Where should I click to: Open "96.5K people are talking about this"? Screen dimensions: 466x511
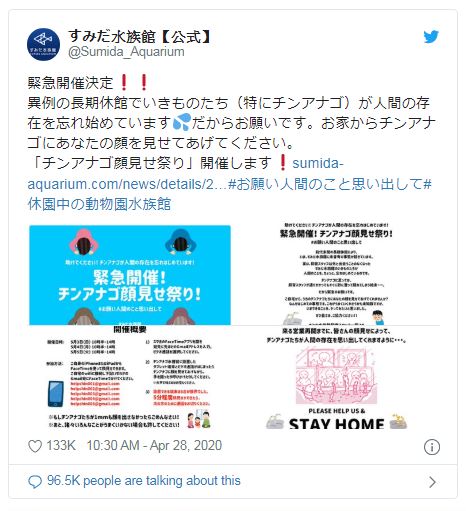click(144, 481)
